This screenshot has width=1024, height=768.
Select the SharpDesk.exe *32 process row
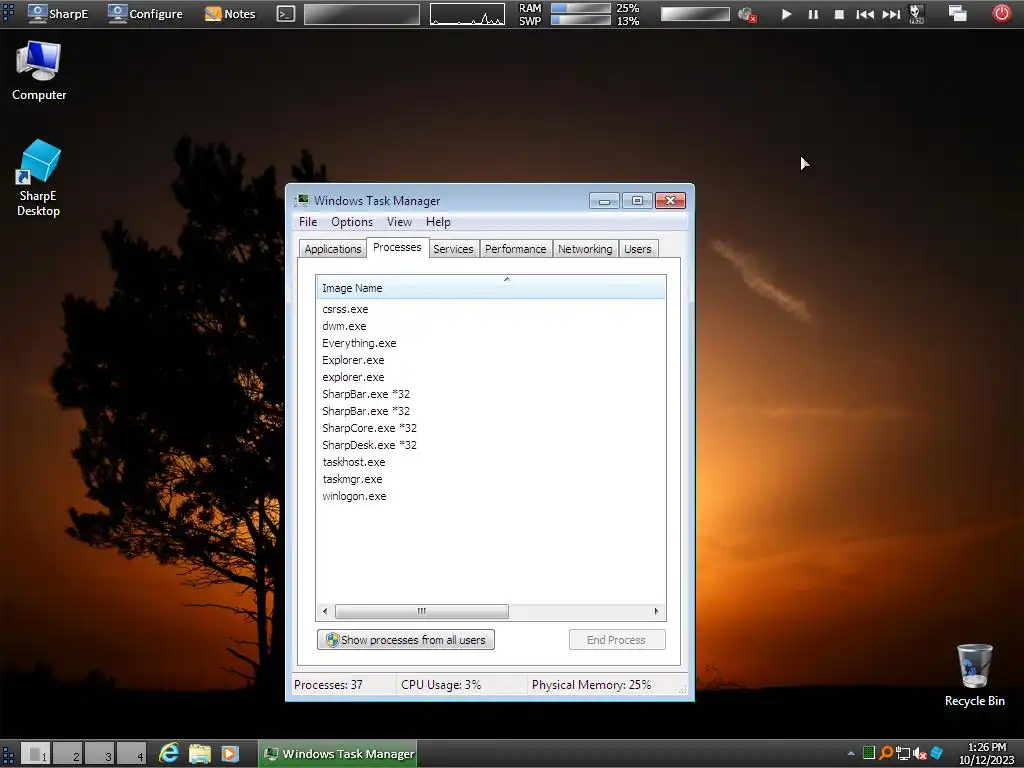490,445
